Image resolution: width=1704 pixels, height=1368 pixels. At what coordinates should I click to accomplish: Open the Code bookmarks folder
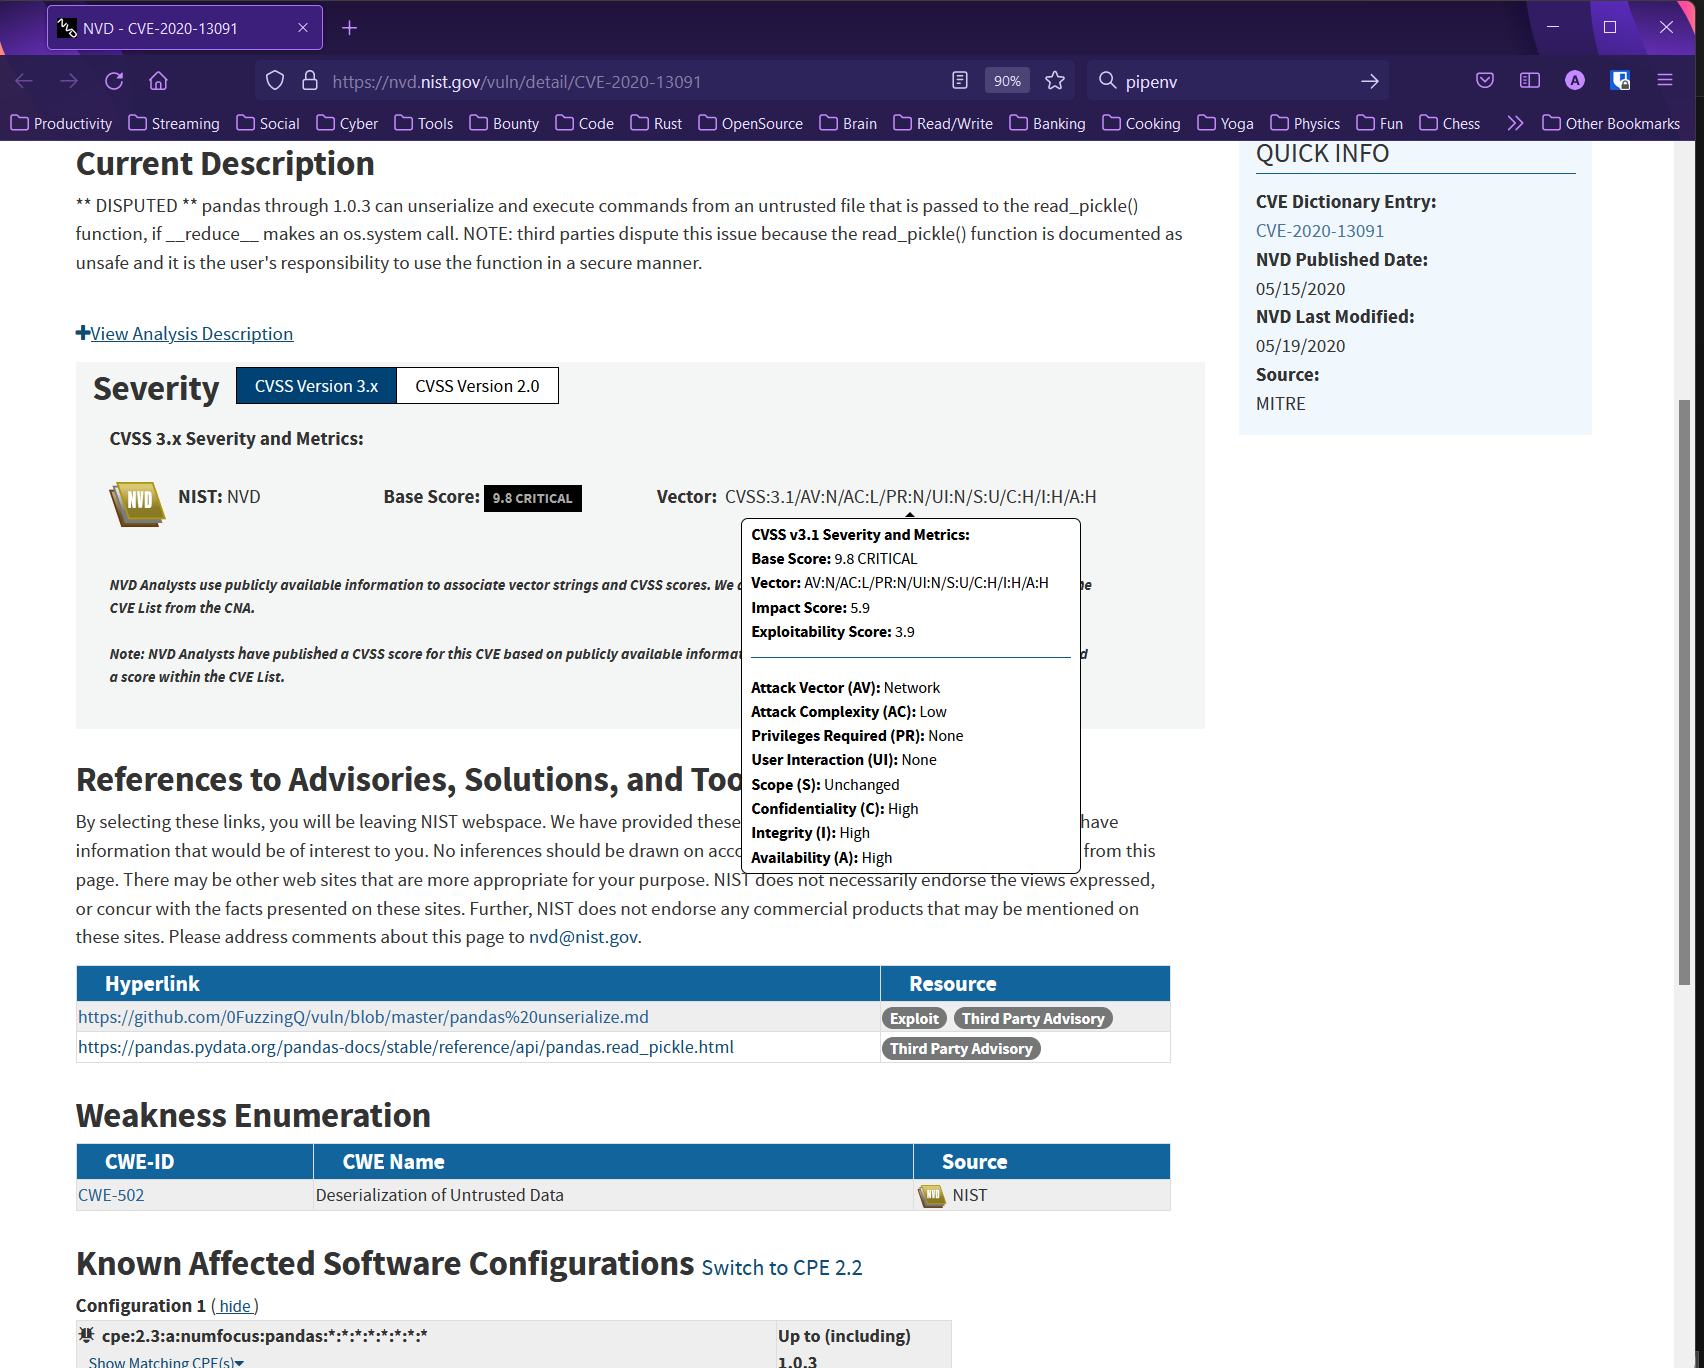tap(584, 123)
